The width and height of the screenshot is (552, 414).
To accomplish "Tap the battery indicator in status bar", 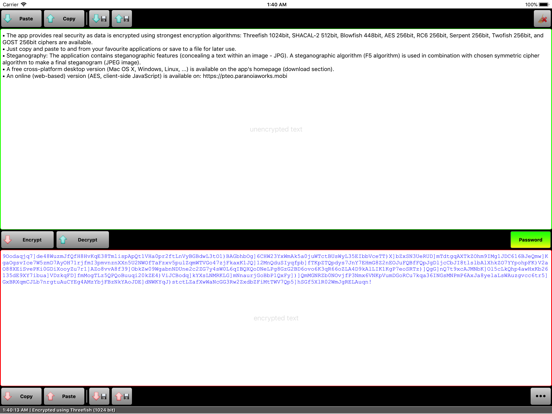I will click(544, 4).
